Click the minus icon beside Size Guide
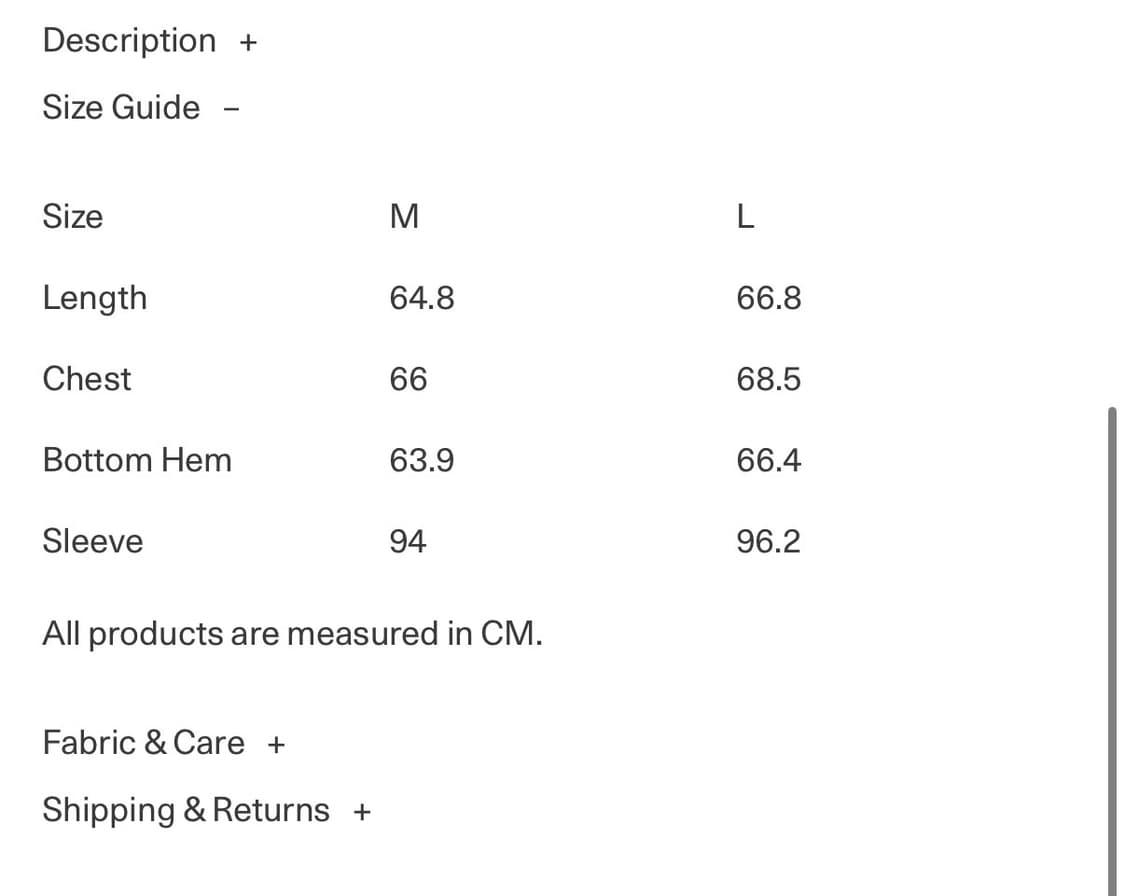The height and width of the screenshot is (896, 1125). (x=232, y=109)
